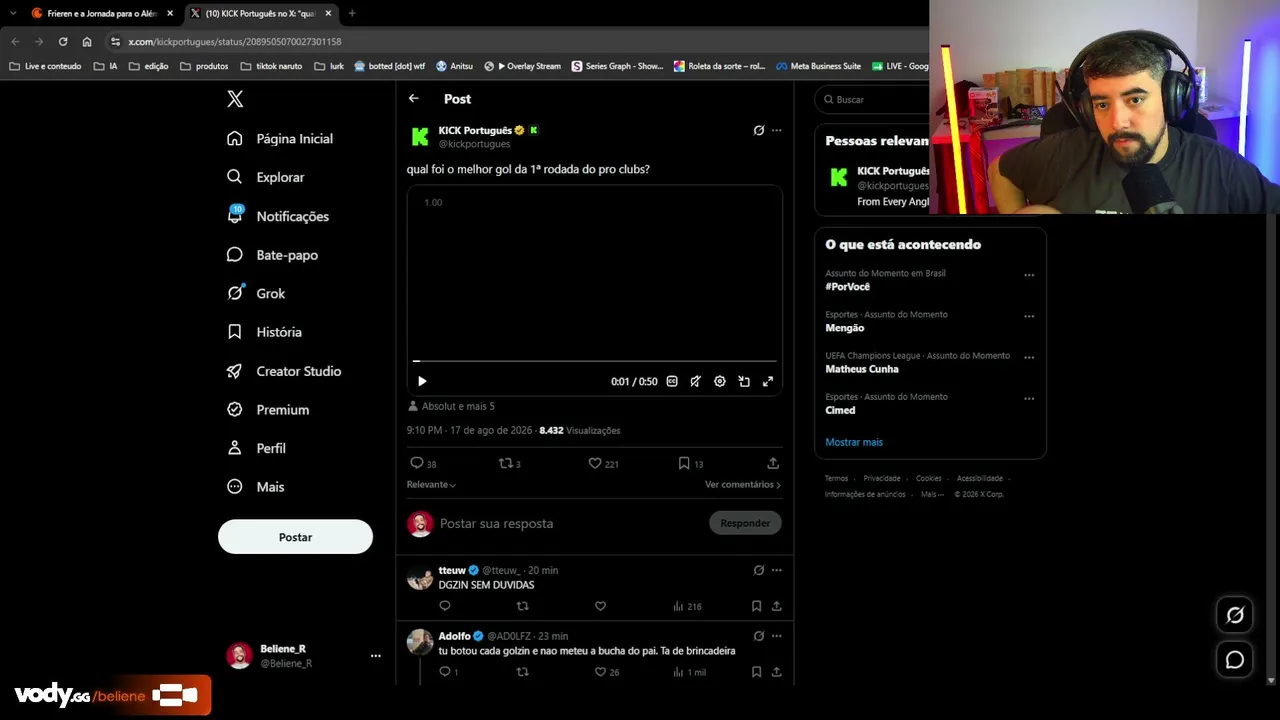This screenshot has width=1280, height=720.
Task: Reply to tteuw's comment
Action: click(445, 606)
